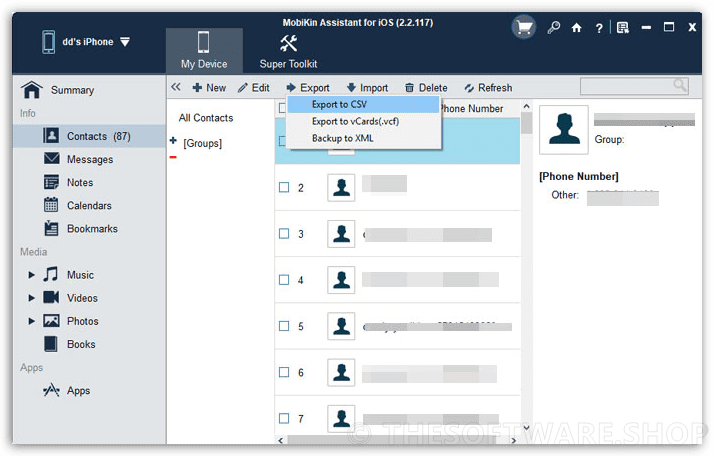Collapse the sidebar with double chevron
The width and height of the screenshot is (714, 456).
176,87
